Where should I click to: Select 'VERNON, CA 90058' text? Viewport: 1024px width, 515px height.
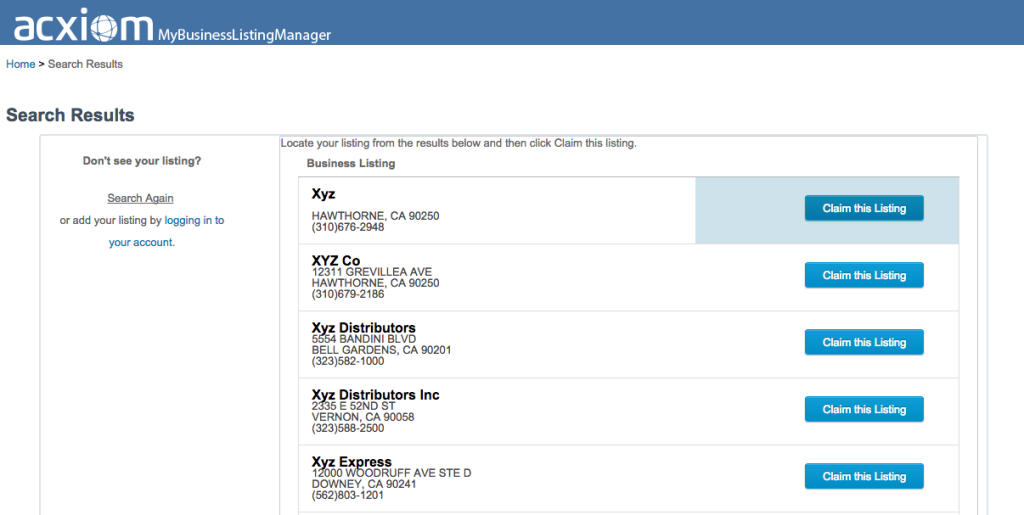point(362,417)
